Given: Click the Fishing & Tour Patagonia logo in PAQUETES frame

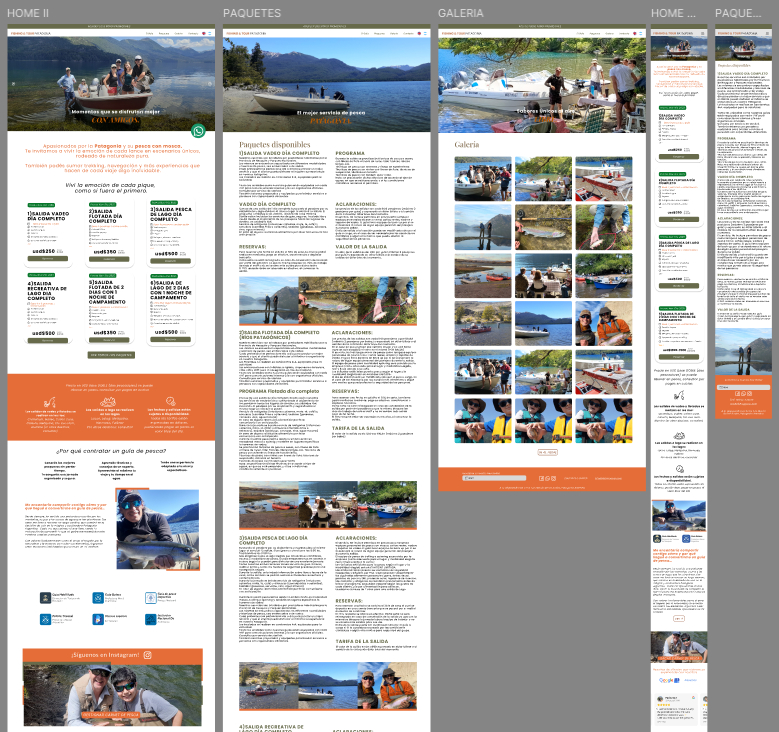Looking at the screenshot, I should coord(246,33).
